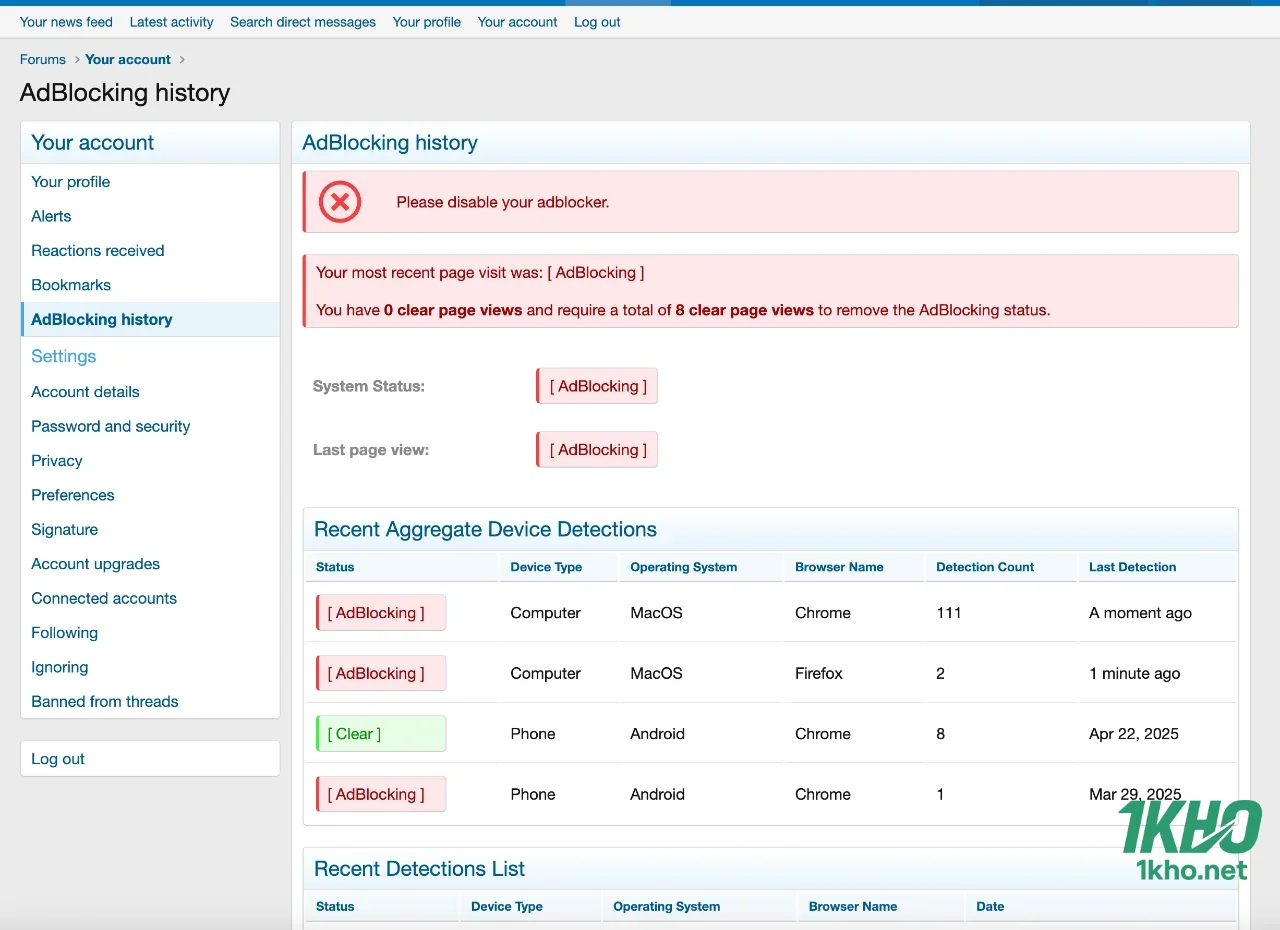Open Your news feed from the menu bar
1280x930 pixels.
(66, 21)
